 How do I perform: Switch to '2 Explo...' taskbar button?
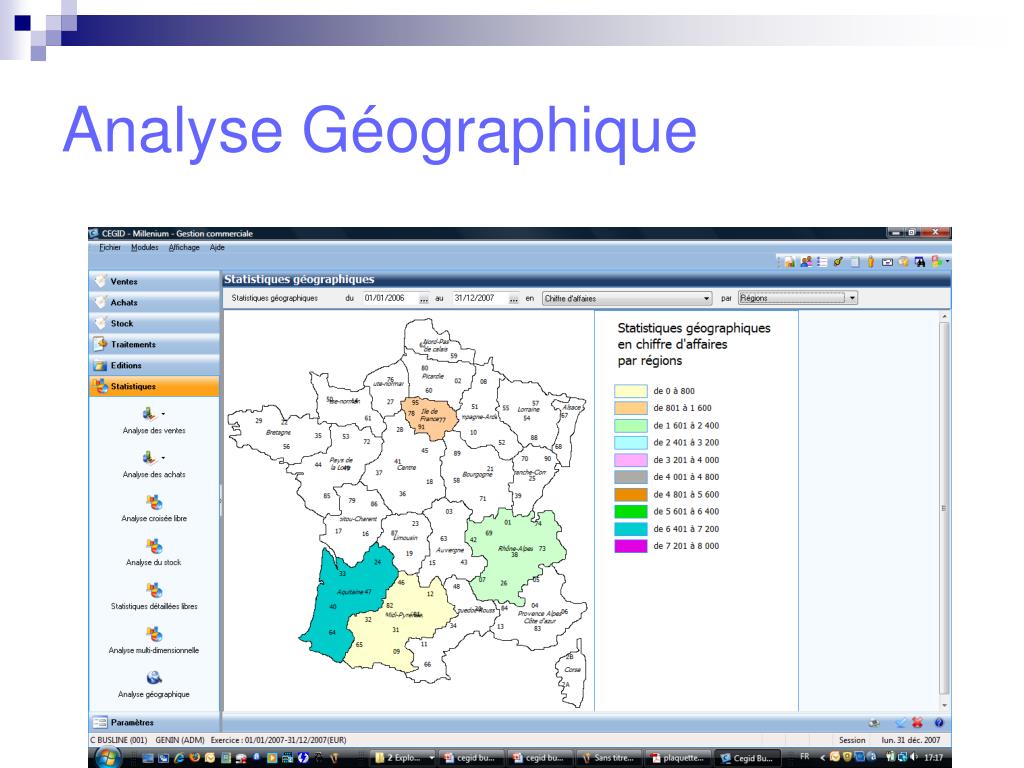(404, 758)
